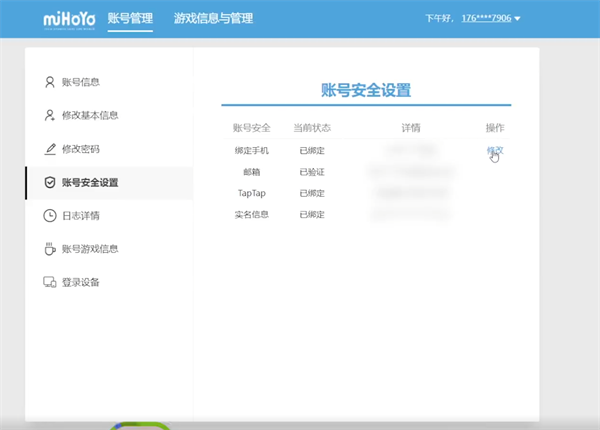Screen dimensions: 600x430
Task: Select the TapTap row label
Action: [251, 193]
